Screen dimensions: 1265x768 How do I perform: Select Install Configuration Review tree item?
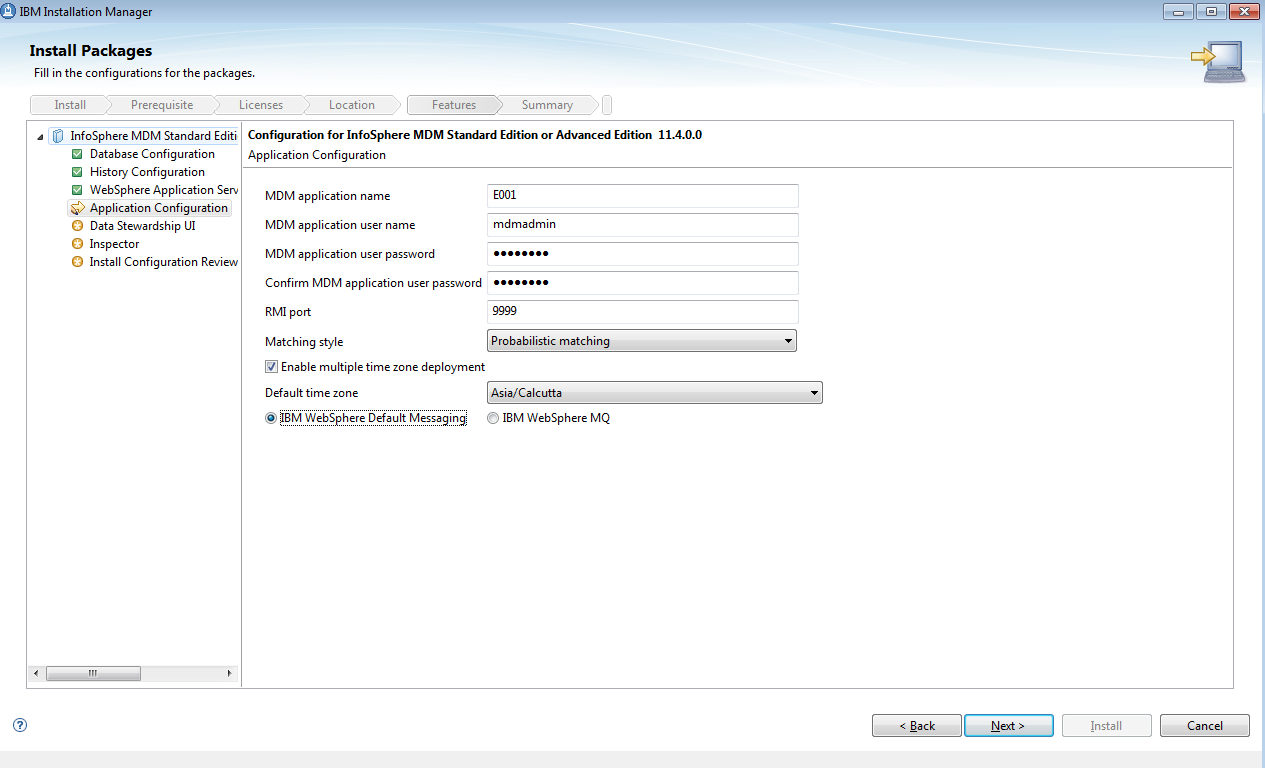point(164,262)
